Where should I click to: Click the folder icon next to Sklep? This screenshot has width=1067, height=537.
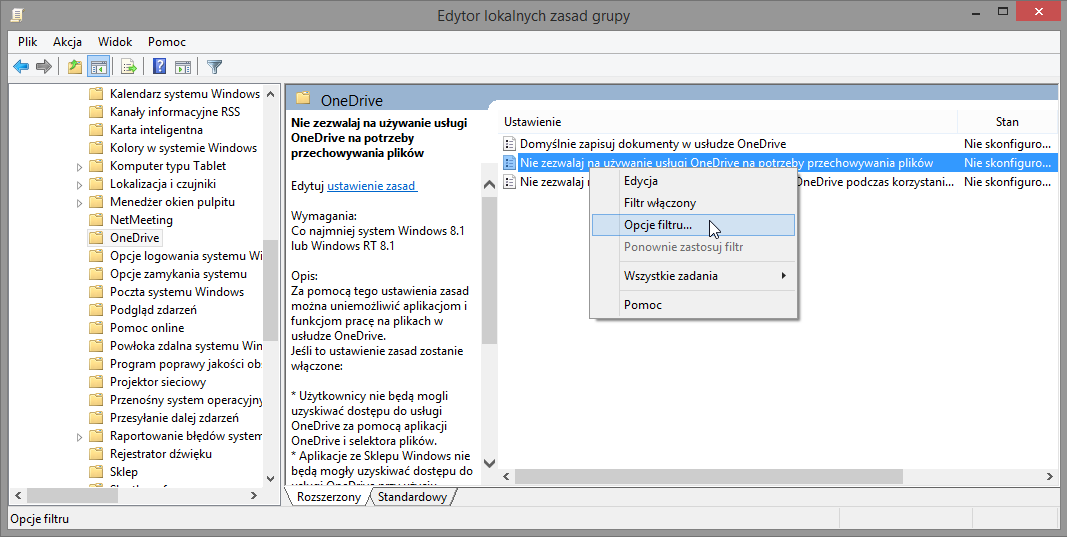[96, 472]
